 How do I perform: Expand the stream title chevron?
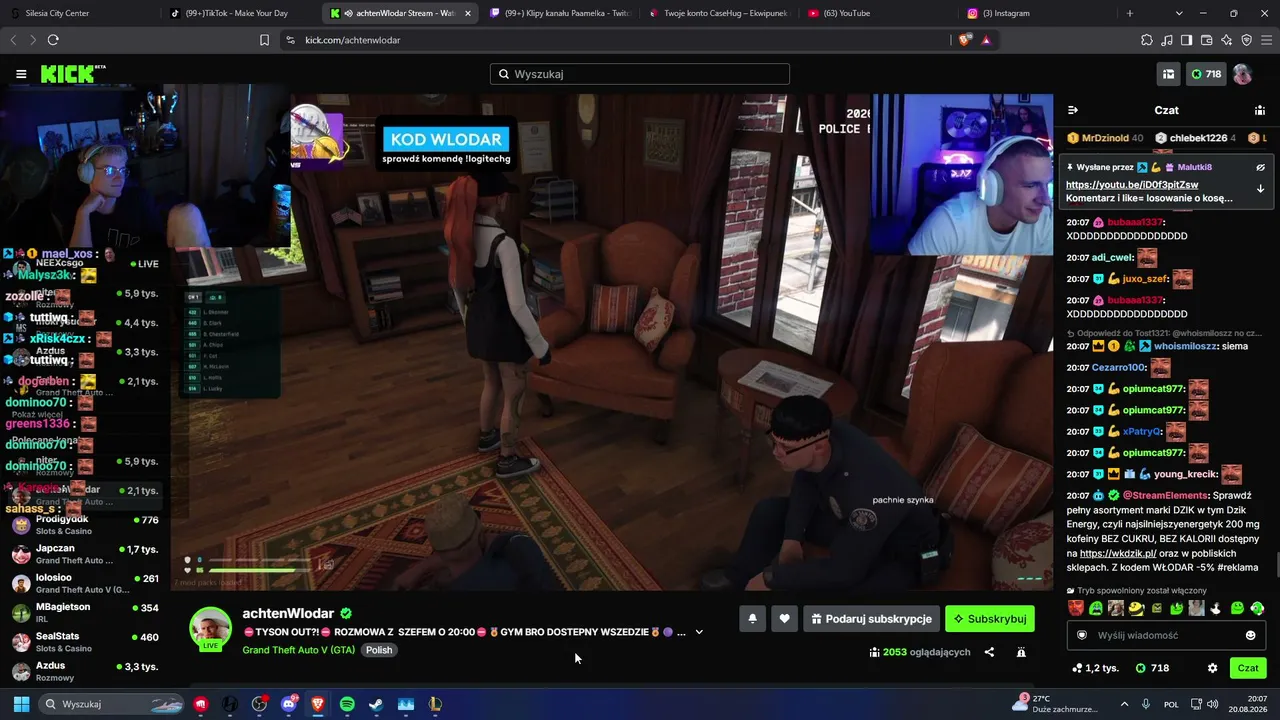pos(699,632)
